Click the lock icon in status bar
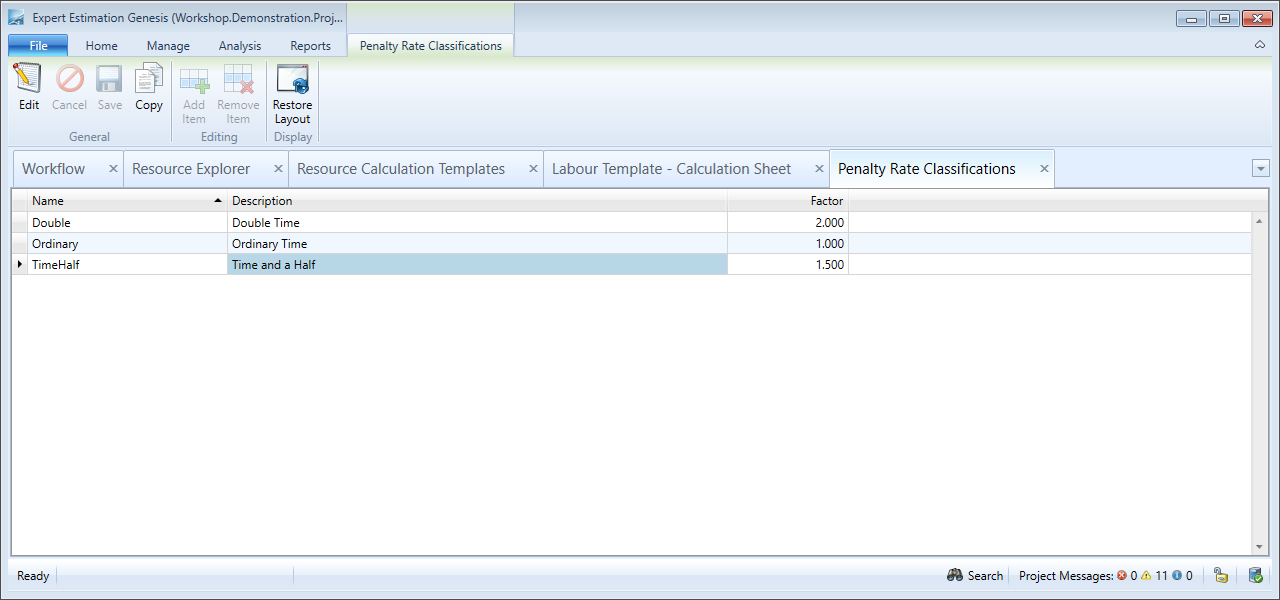 click(x=1220, y=576)
